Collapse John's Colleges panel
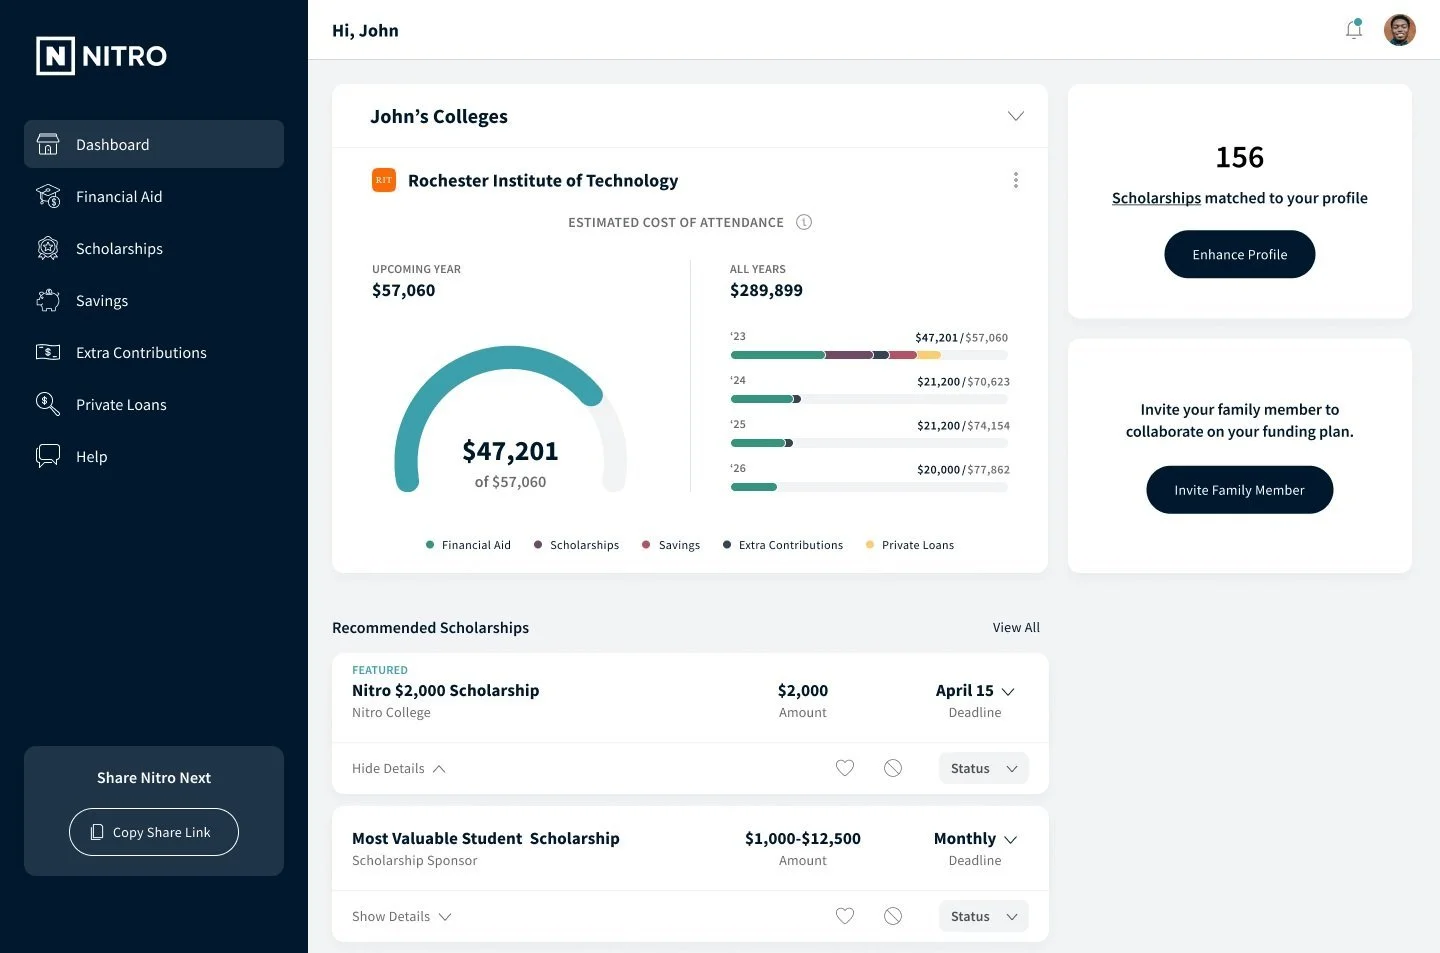This screenshot has height=953, width=1440. 1016,116
